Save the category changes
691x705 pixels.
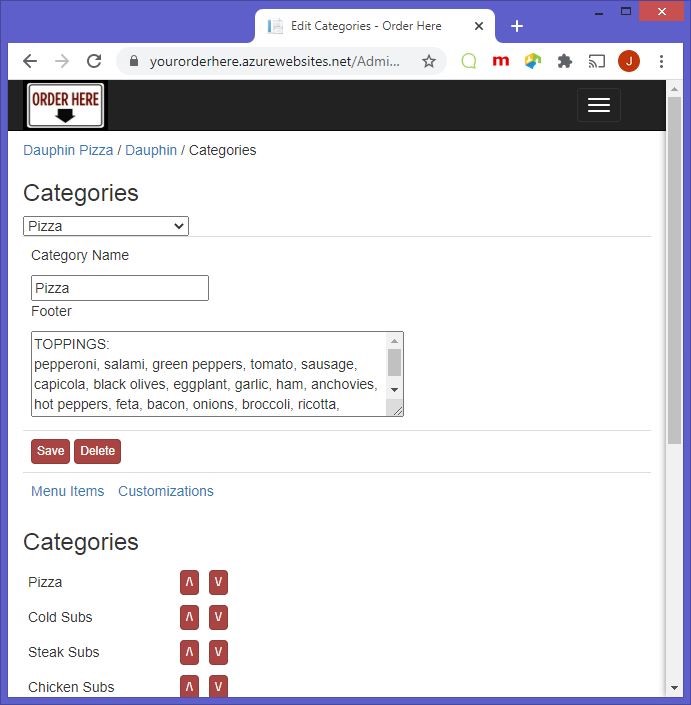50,451
